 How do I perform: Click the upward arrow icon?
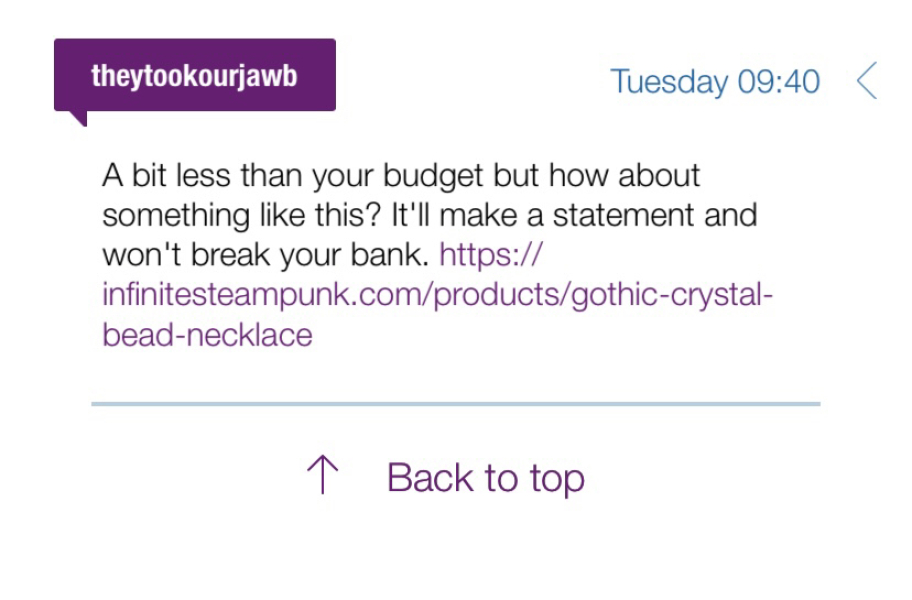[322, 477]
